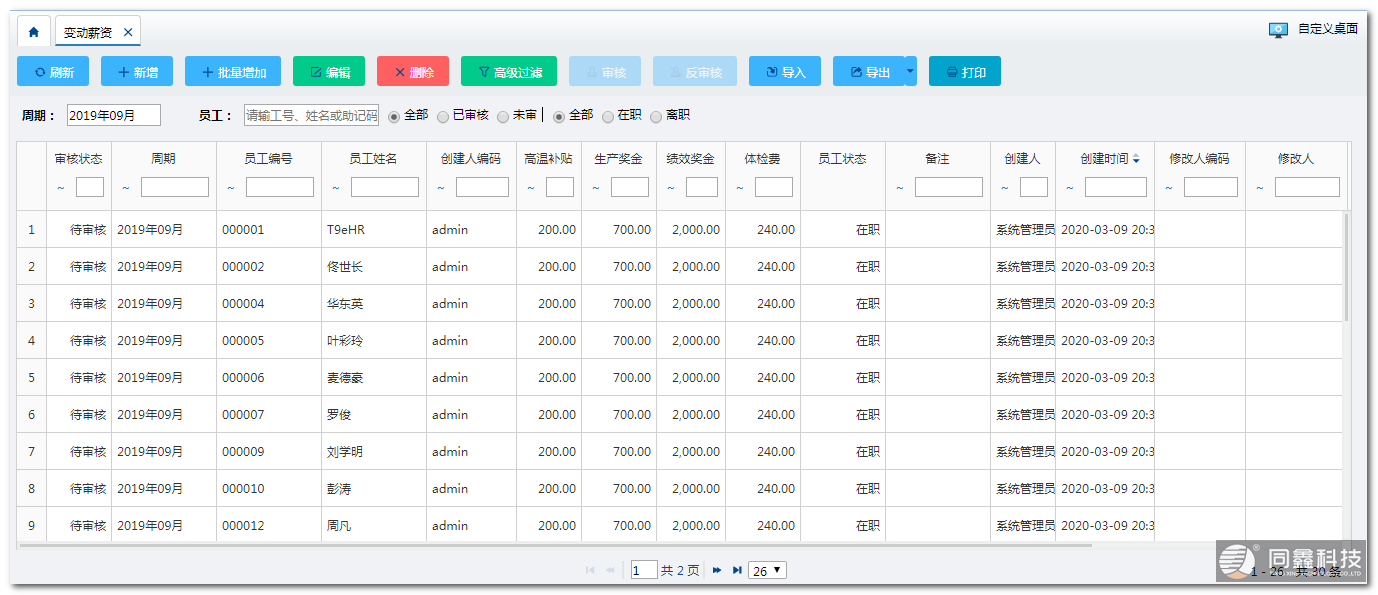
Task: Click the 导入 import button
Action: [x=785, y=72]
